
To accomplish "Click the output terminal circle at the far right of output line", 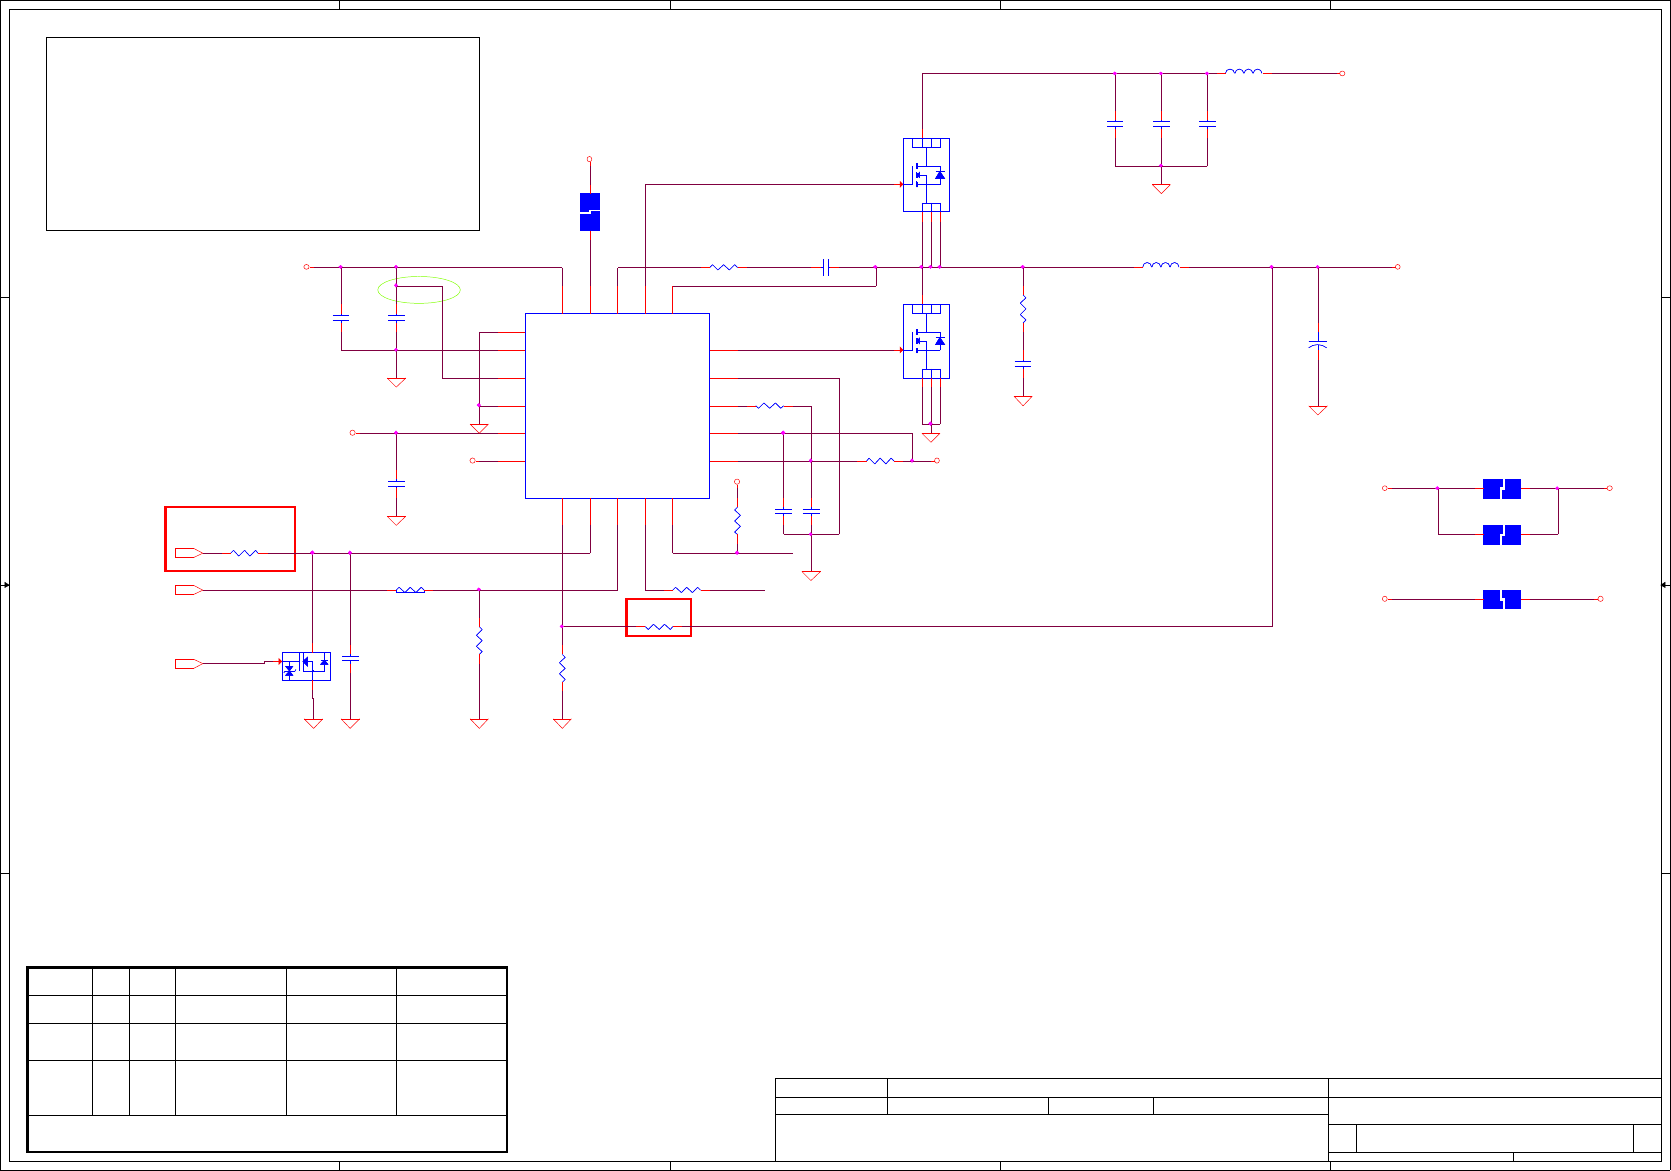I will tap(1397, 267).
